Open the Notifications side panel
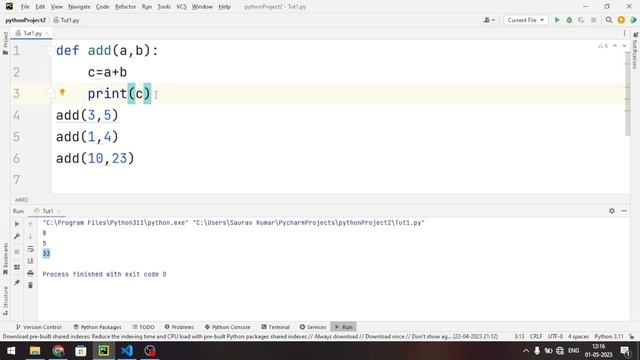640x360 pixels. click(635, 51)
